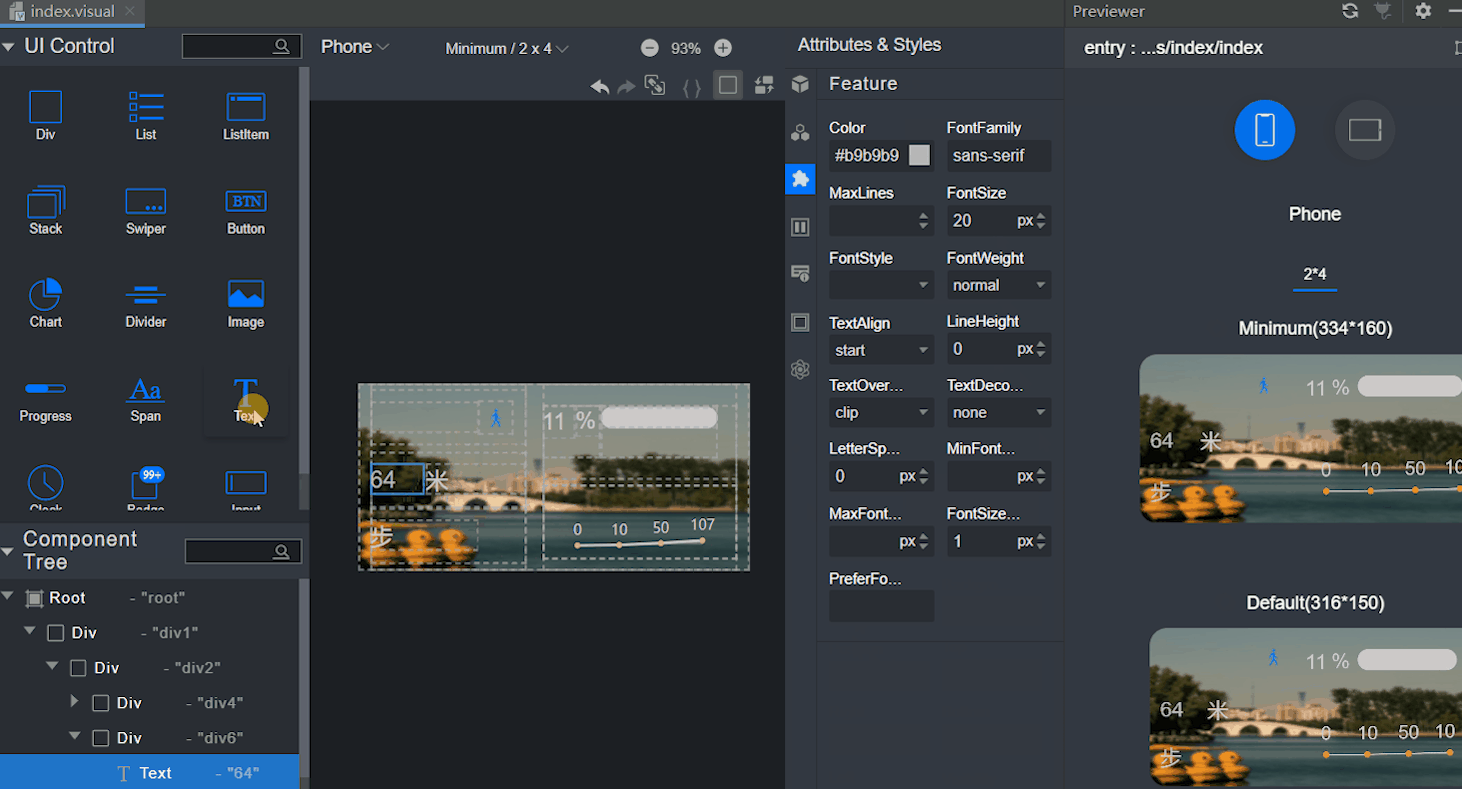1462x789 pixels.
Task: Collapse the div6 tree node
Action: (x=74, y=737)
